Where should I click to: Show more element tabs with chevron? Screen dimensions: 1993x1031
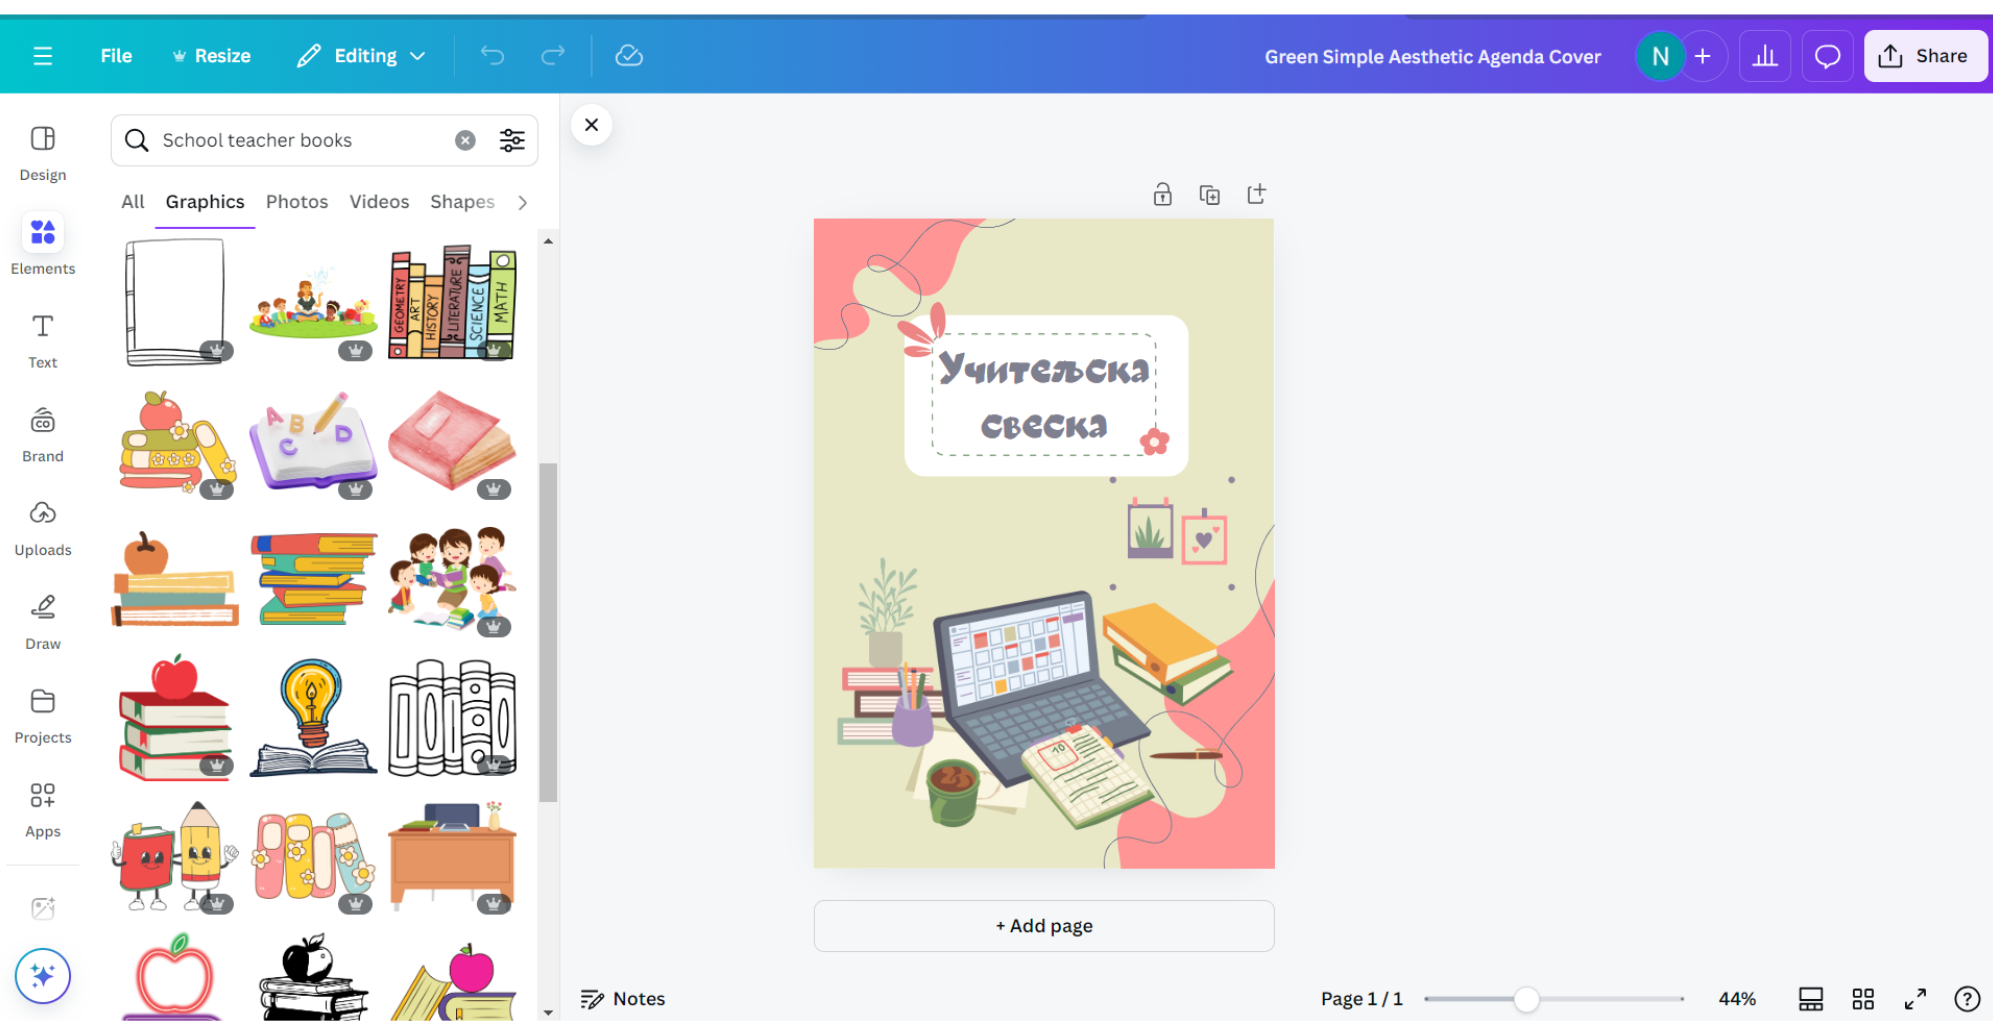pyautogui.click(x=522, y=202)
